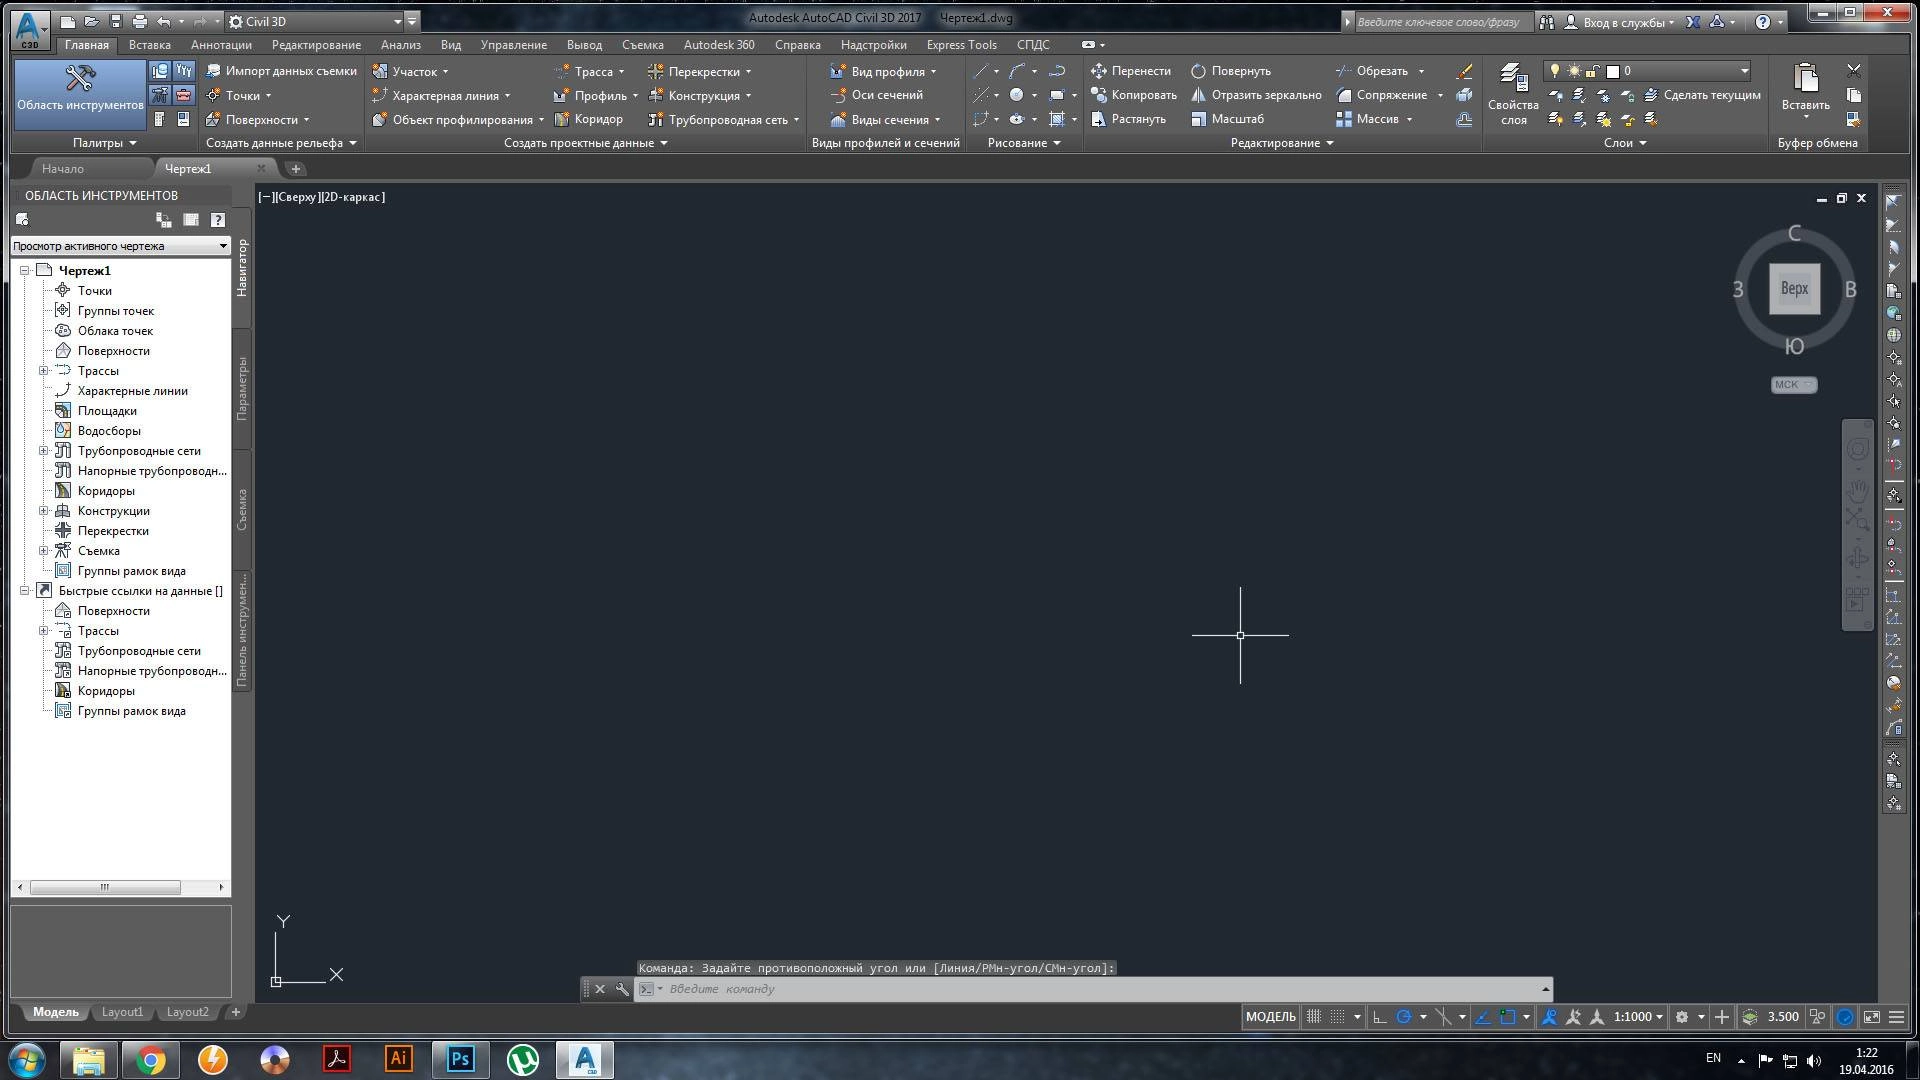Click the Перенести move button
The width and height of the screenshot is (1920, 1080).
pyautogui.click(x=1131, y=71)
